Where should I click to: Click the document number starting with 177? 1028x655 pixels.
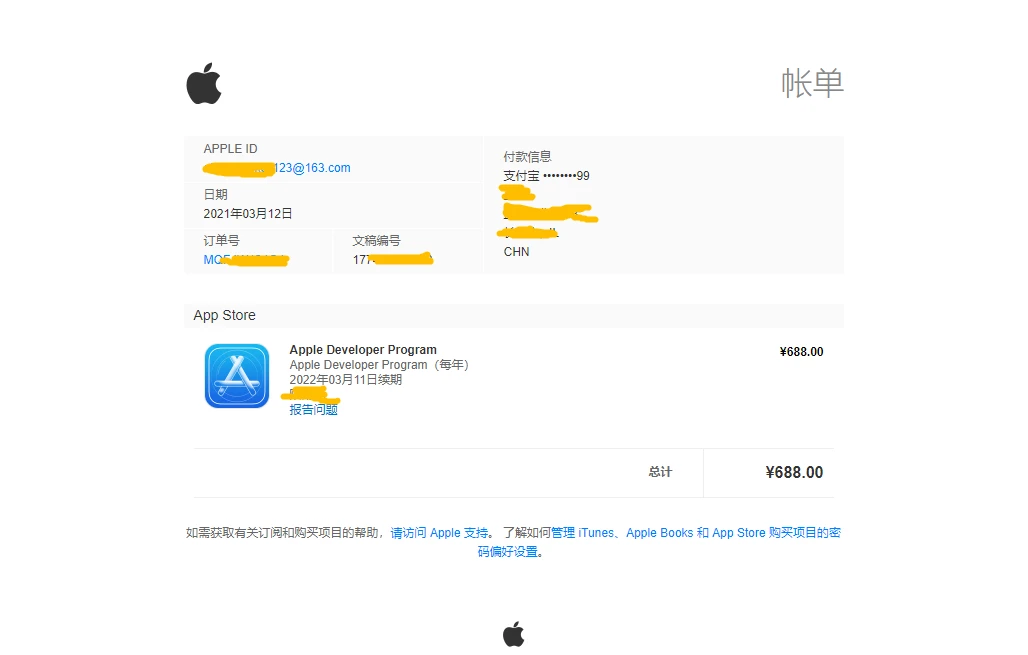392,260
